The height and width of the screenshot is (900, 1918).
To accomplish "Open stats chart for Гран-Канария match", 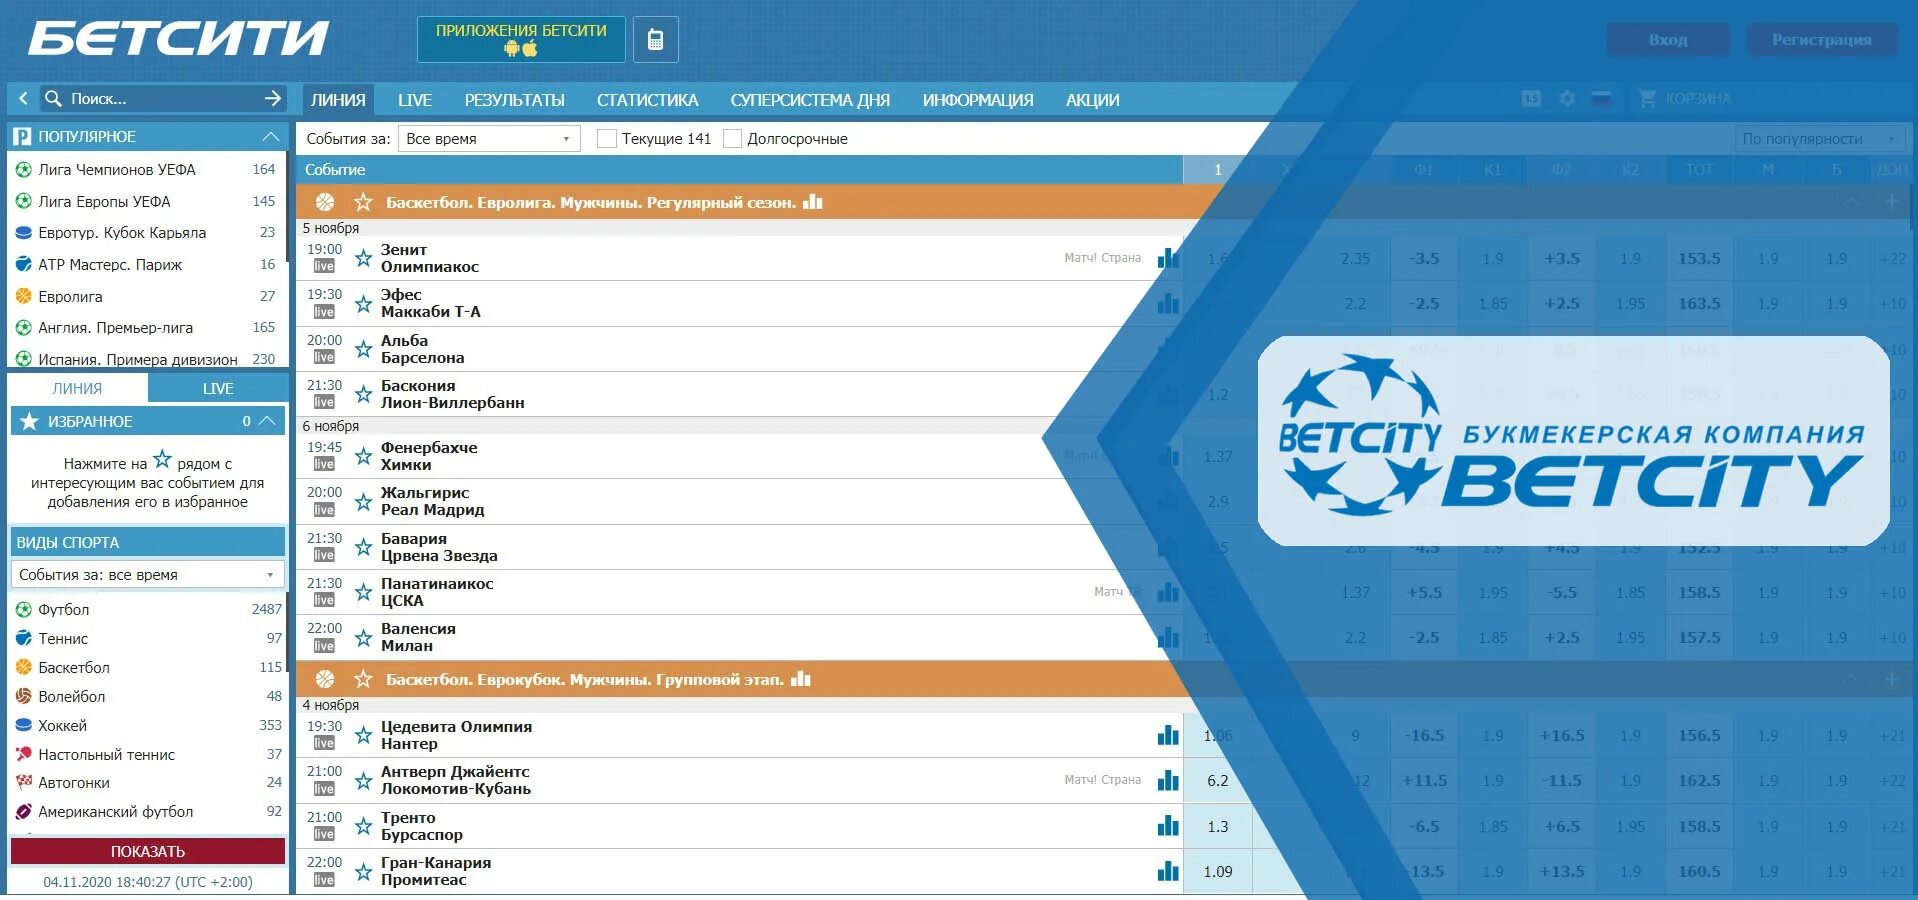I will coord(1167,871).
